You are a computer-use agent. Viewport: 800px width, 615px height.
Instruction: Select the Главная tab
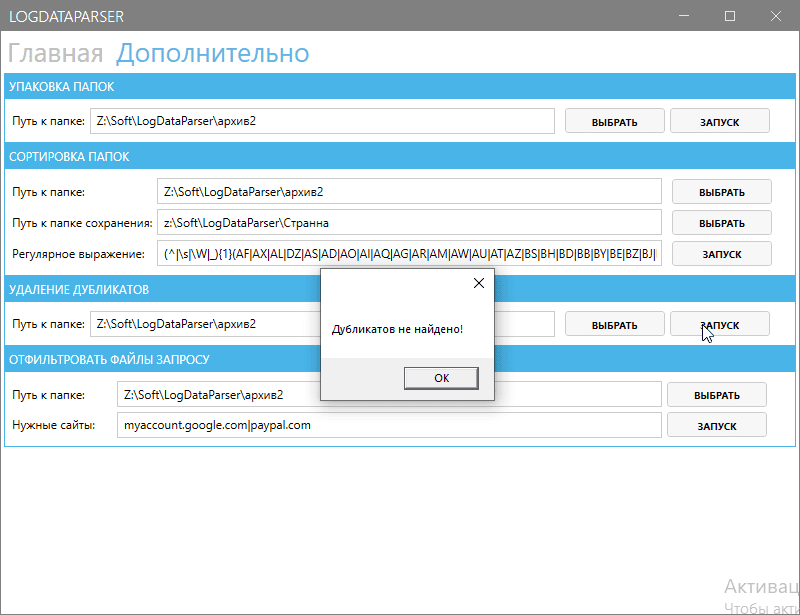[52, 53]
